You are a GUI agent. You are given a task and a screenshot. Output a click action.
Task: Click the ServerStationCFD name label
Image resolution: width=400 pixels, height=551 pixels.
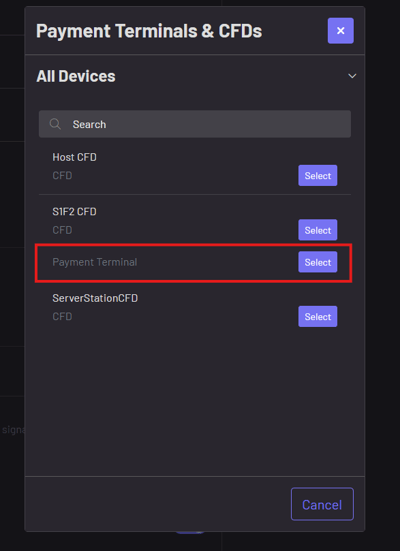click(x=95, y=298)
